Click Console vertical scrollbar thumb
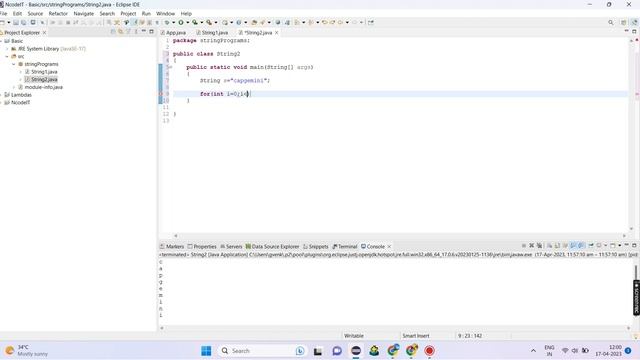This screenshot has height=360, width=640. (636, 272)
